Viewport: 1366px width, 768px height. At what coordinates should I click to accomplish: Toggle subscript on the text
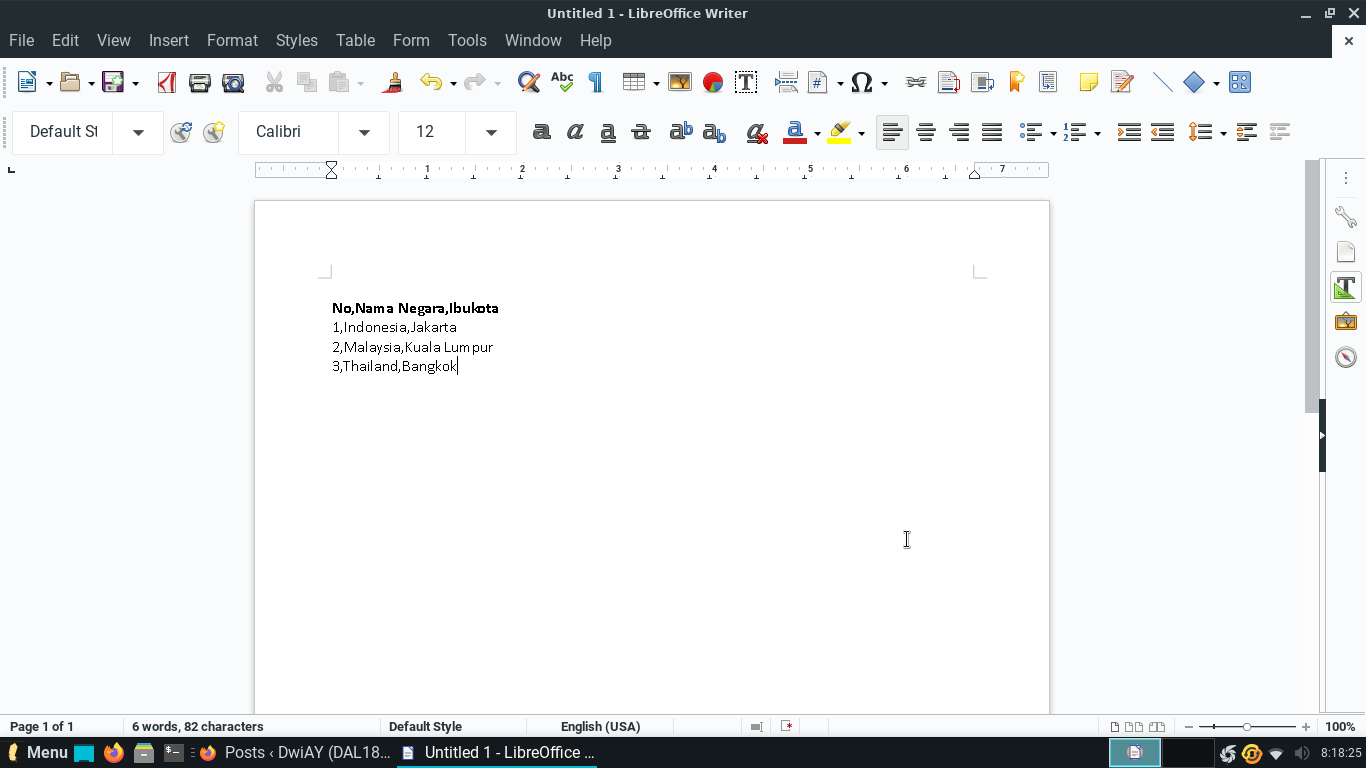click(x=713, y=131)
